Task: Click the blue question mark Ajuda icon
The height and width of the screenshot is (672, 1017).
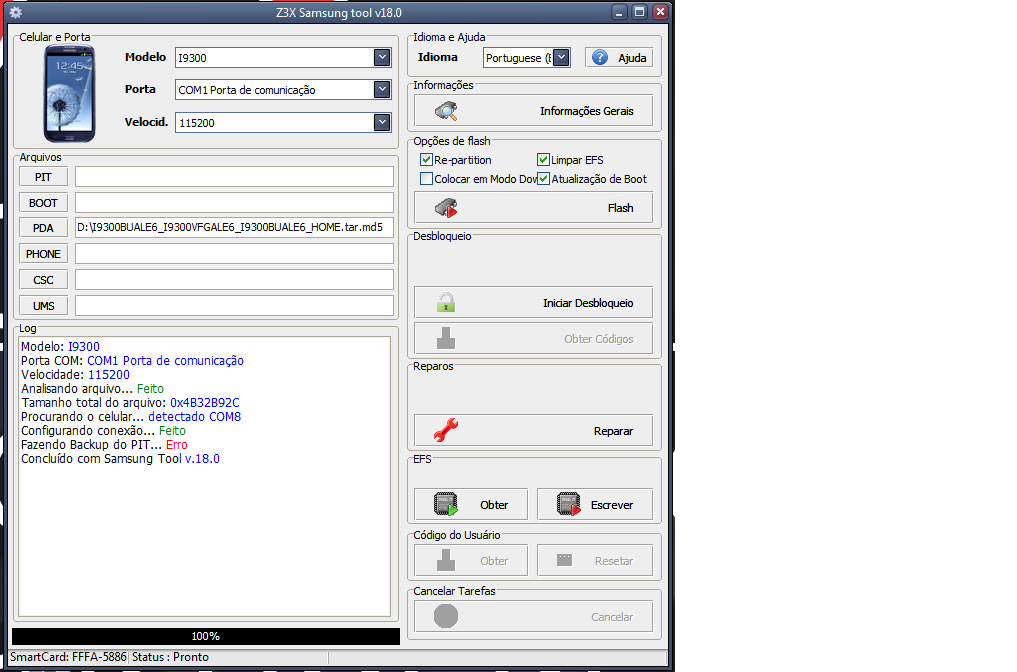Action: pyautogui.click(x=600, y=58)
